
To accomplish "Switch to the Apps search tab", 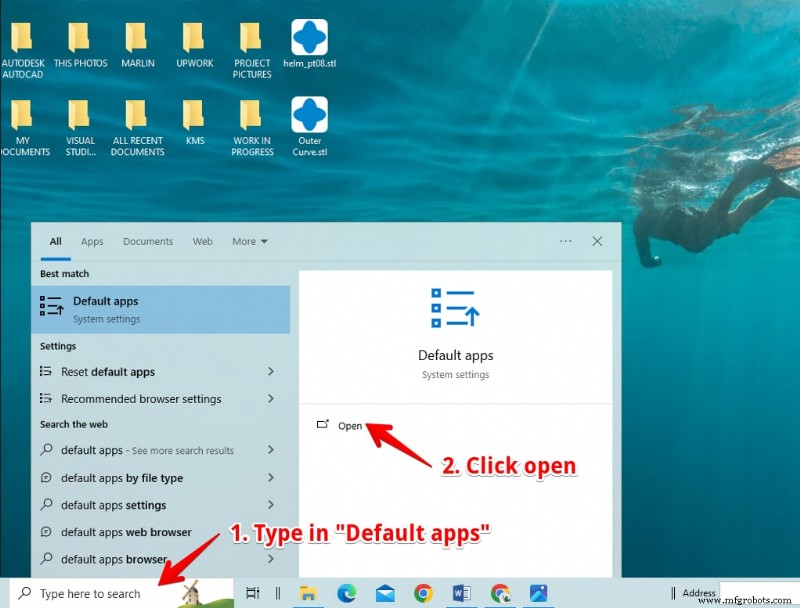I will point(92,241).
